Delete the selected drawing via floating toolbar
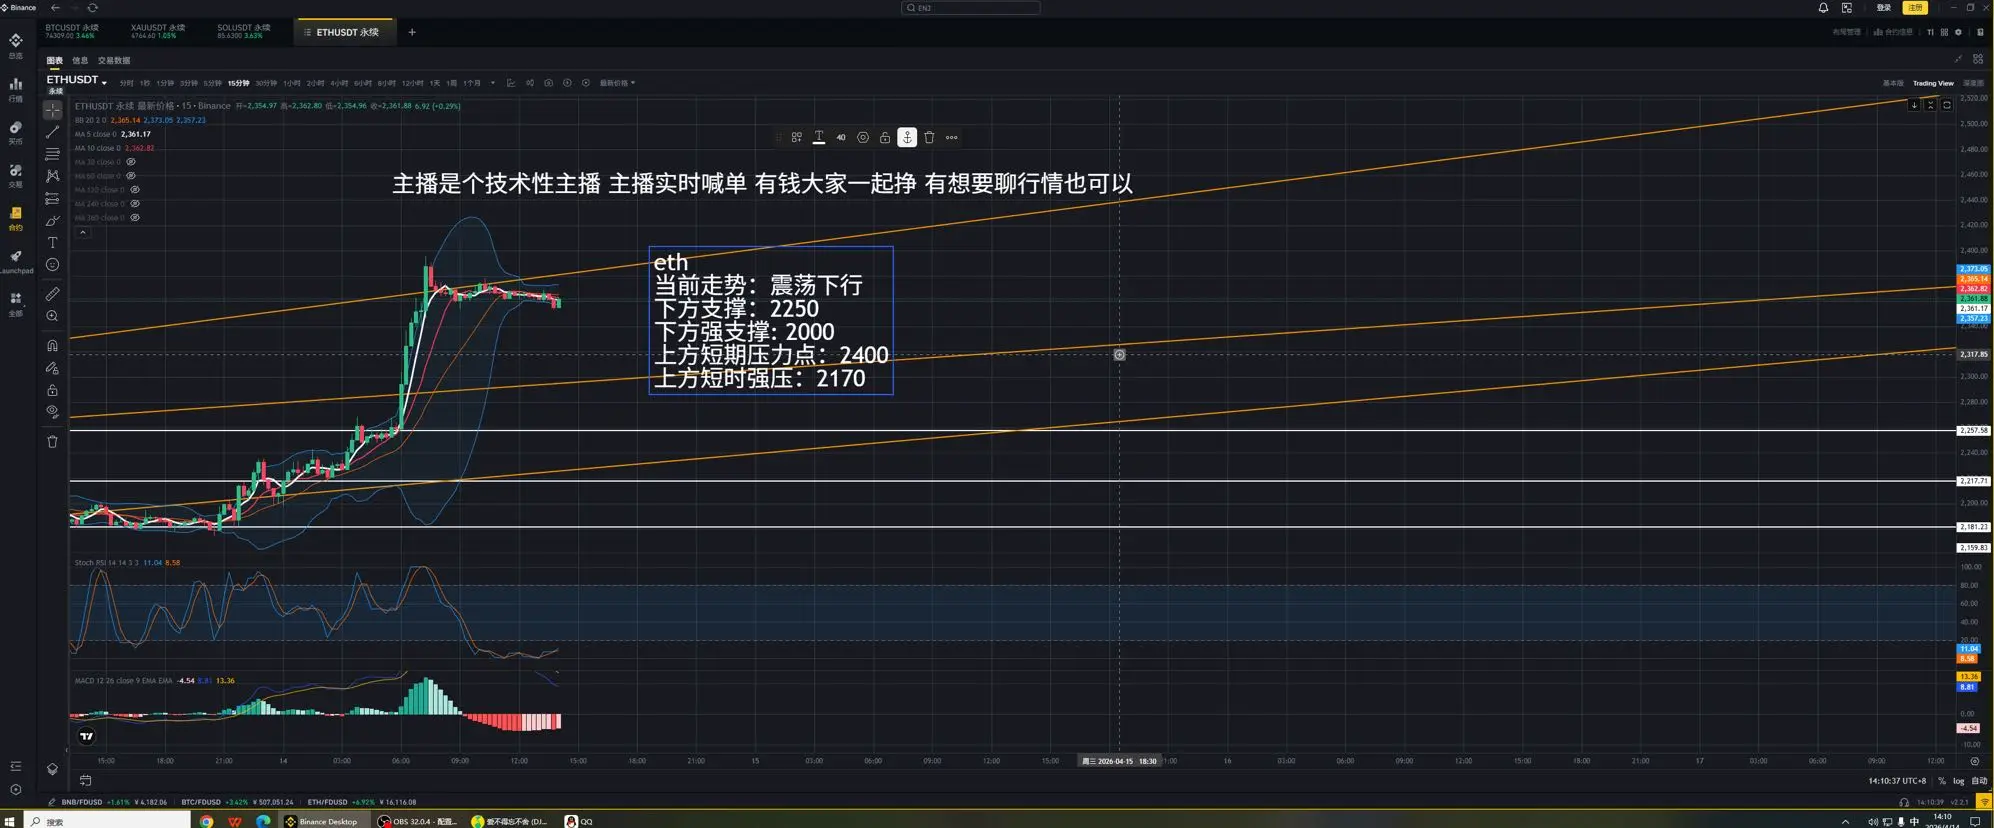The width and height of the screenshot is (1994, 828). [929, 138]
